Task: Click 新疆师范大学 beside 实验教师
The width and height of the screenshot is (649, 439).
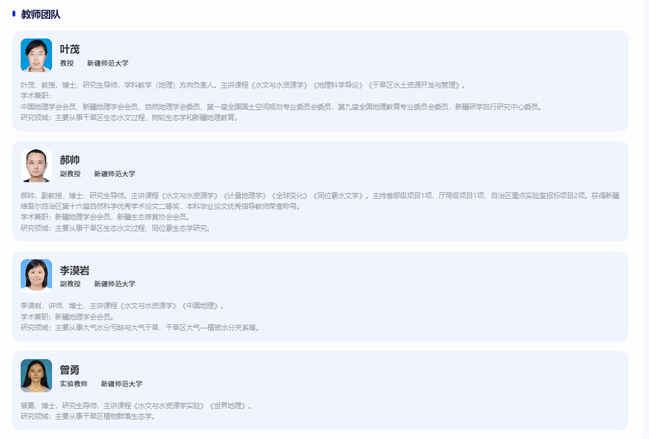Action: click(121, 383)
